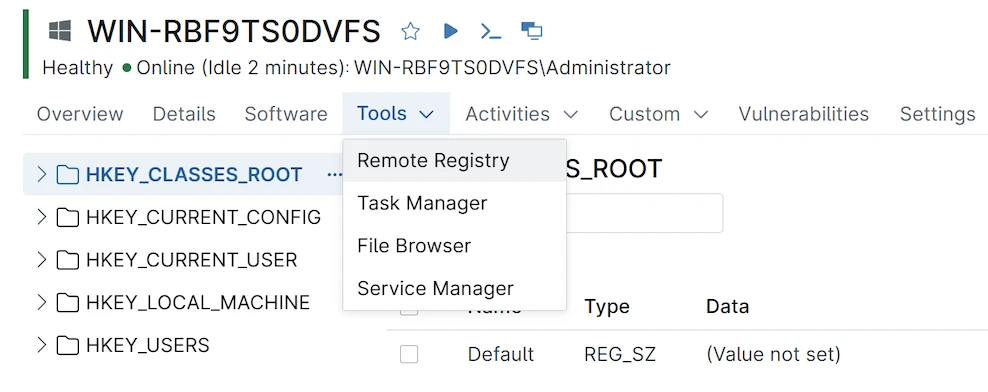Viewport: 988px width, 392px height.
Task: Open the command line terminal icon
Action: point(491,31)
